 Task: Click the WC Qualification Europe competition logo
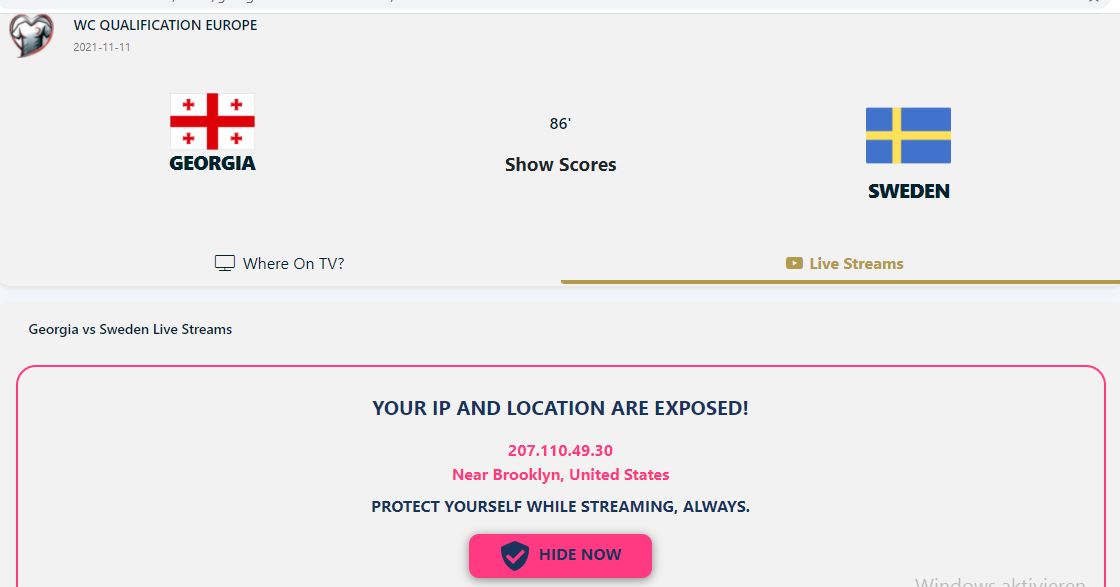[30, 35]
